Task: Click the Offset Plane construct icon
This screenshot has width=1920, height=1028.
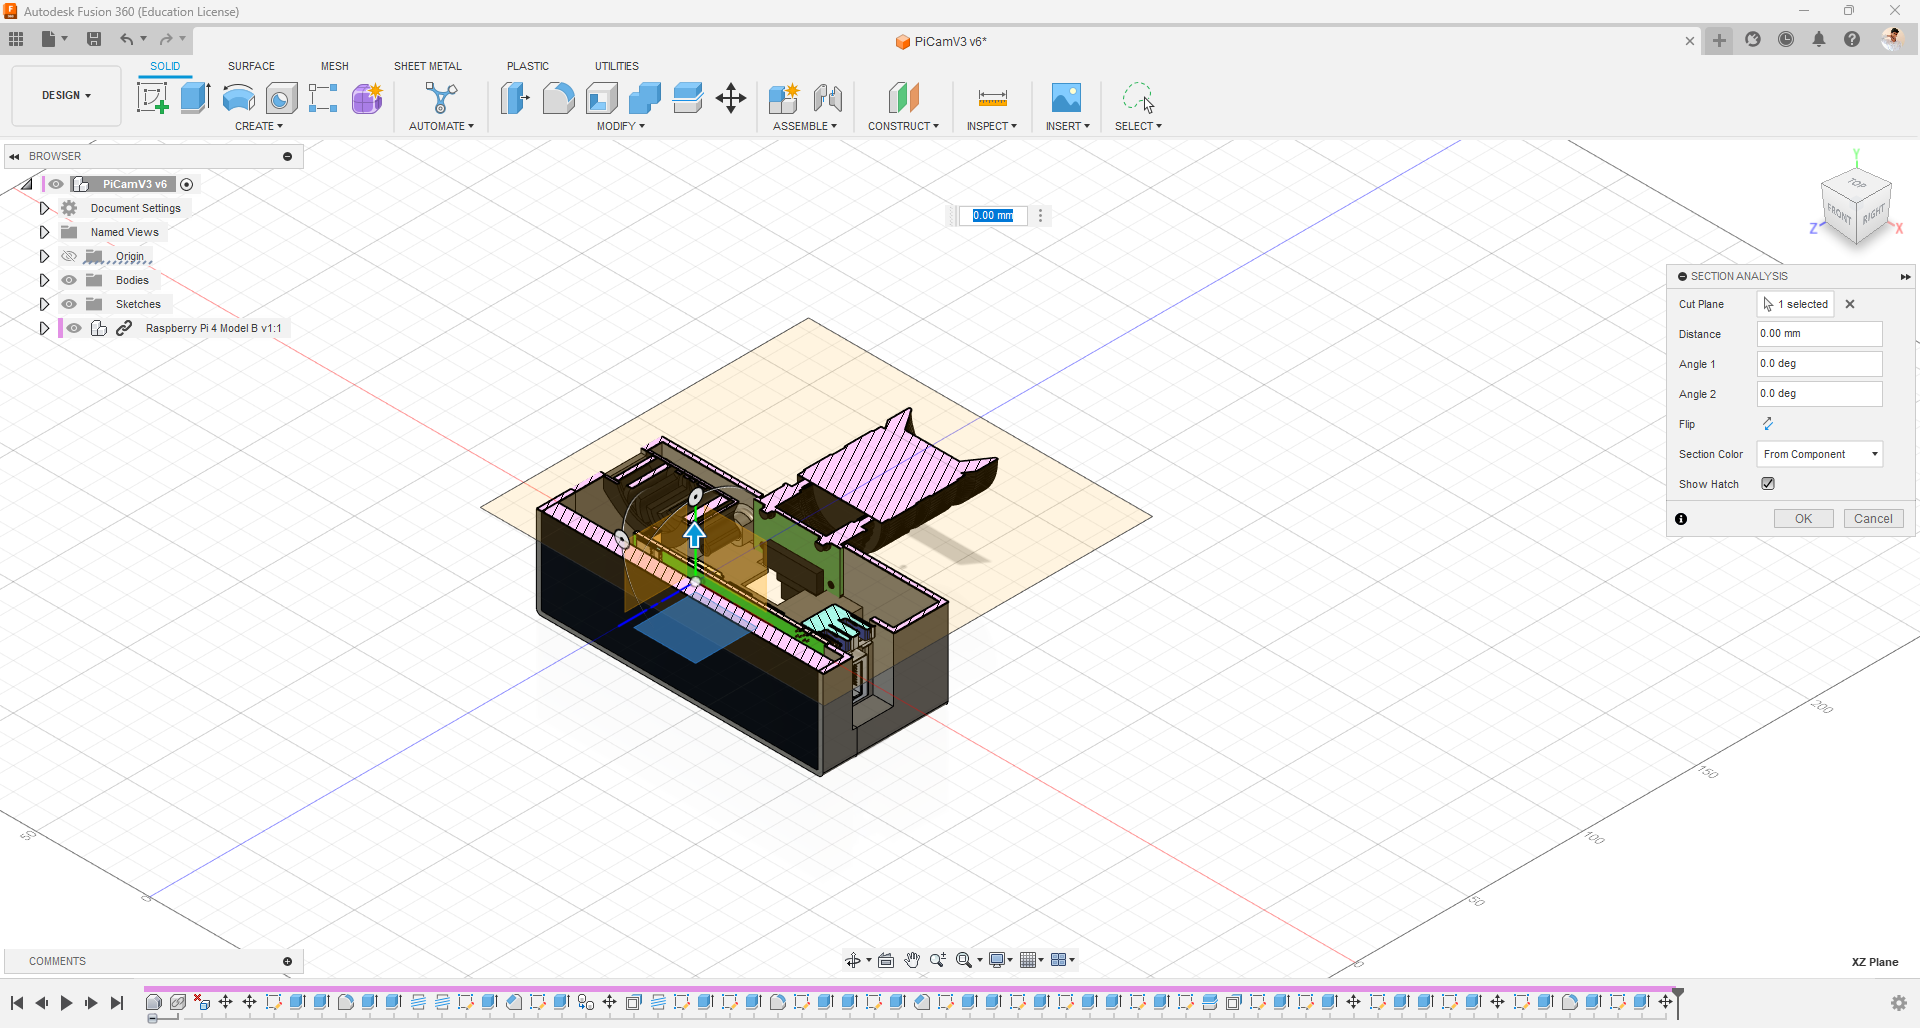Action: (x=903, y=98)
